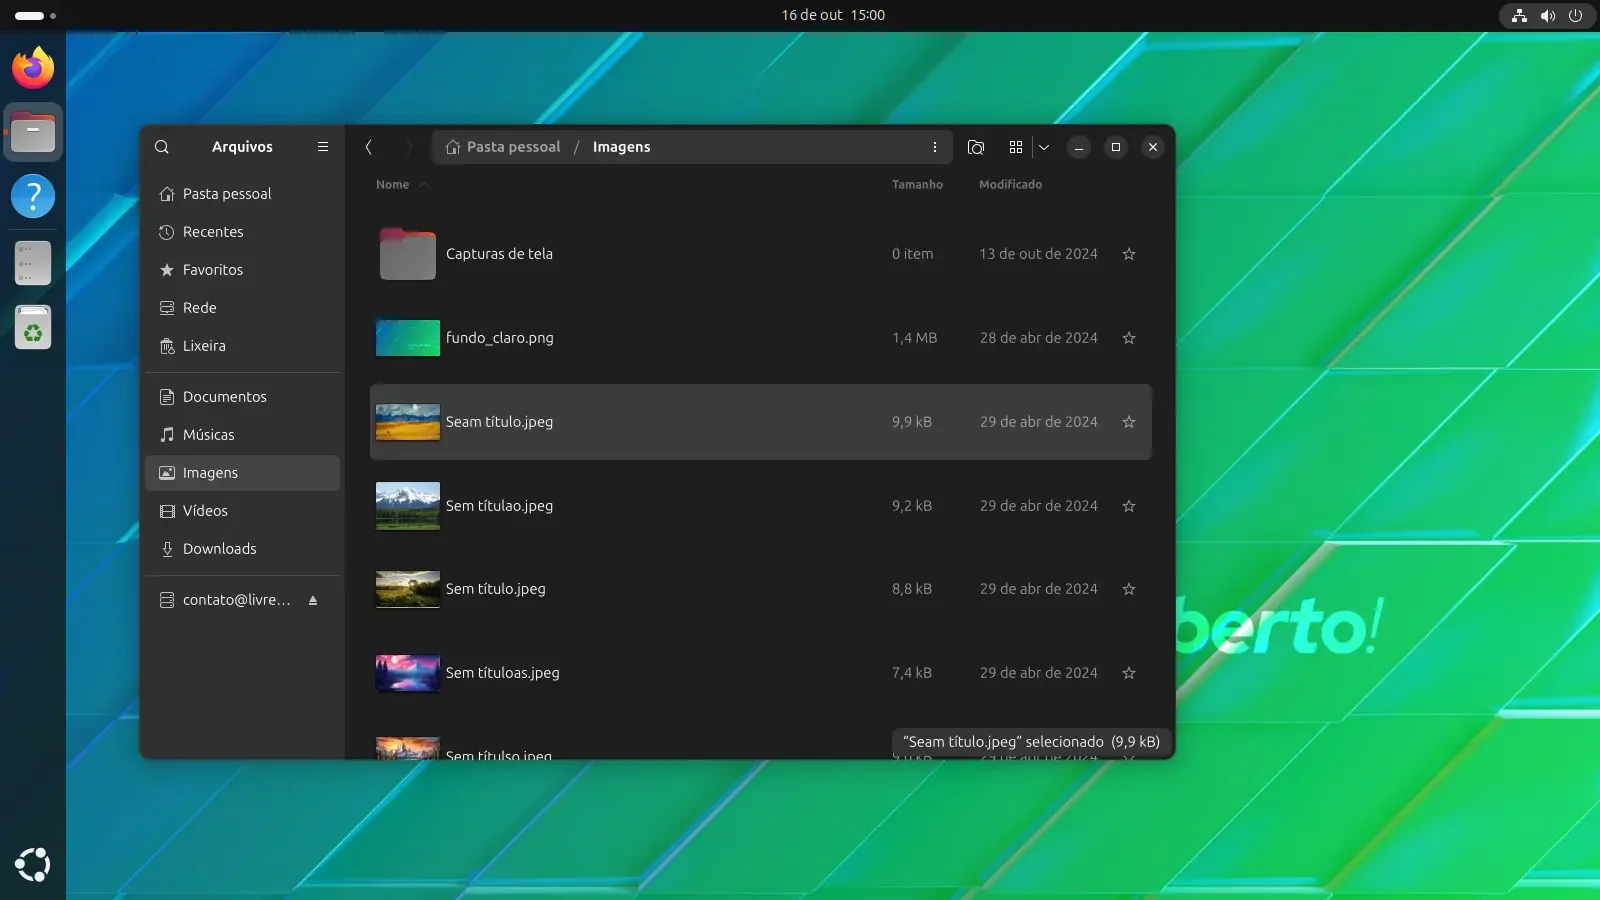Open Lixeira in the sidebar
The width and height of the screenshot is (1600, 900).
tap(242, 346)
